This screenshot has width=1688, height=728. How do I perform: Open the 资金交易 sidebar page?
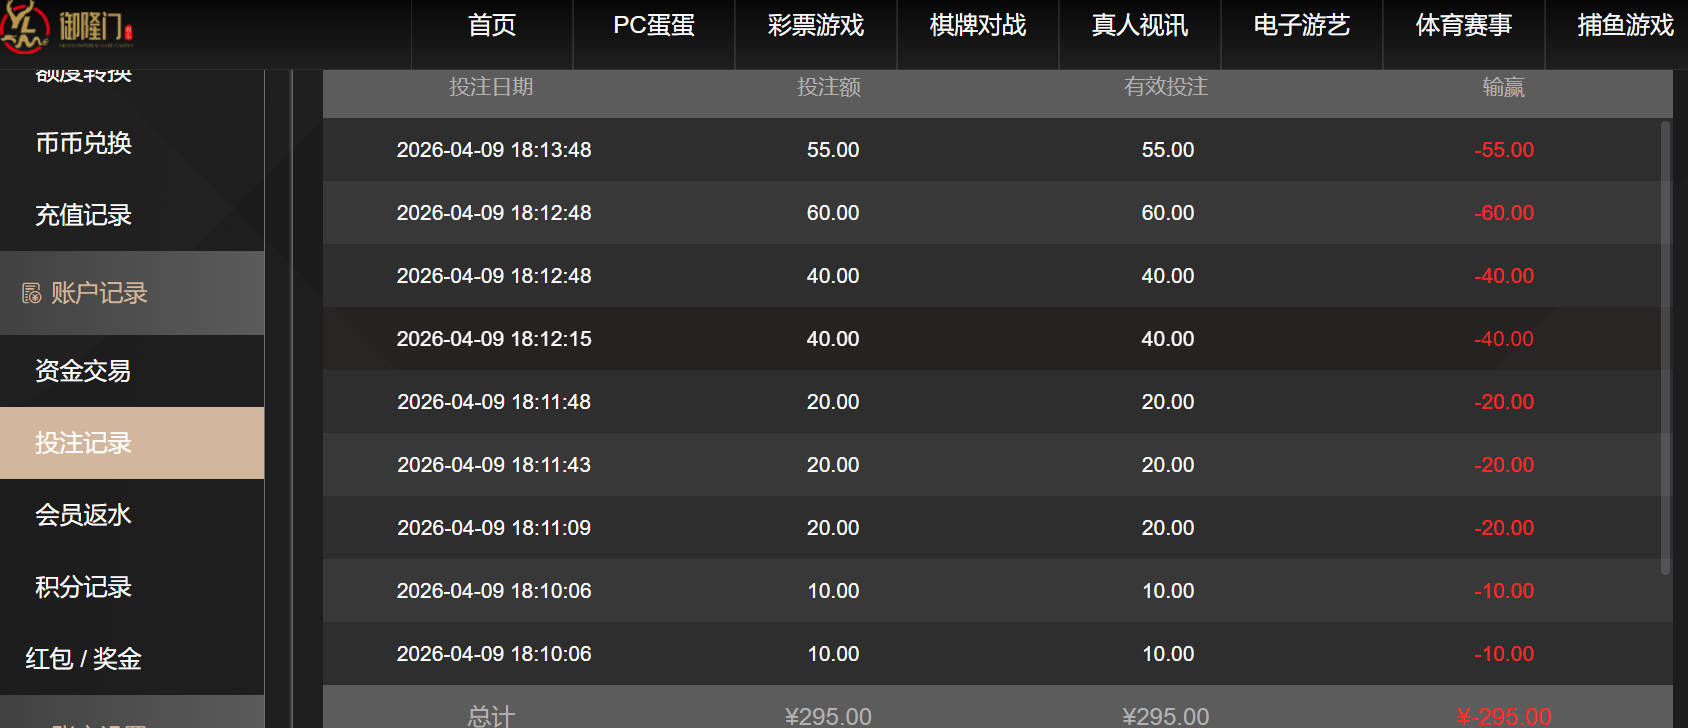(x=84, y=371)
